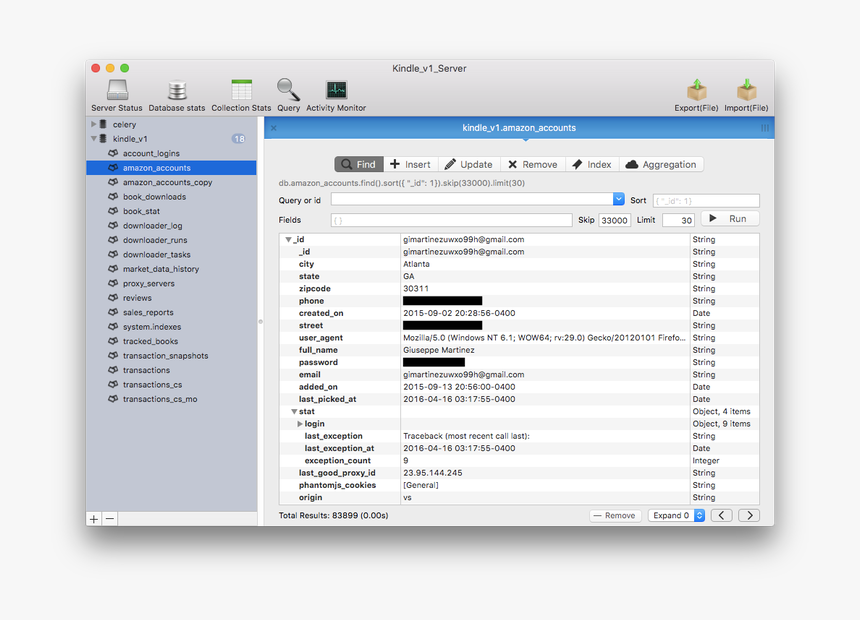Run the query
Viewport: 860px width, 620px height.
click(730, 219)
